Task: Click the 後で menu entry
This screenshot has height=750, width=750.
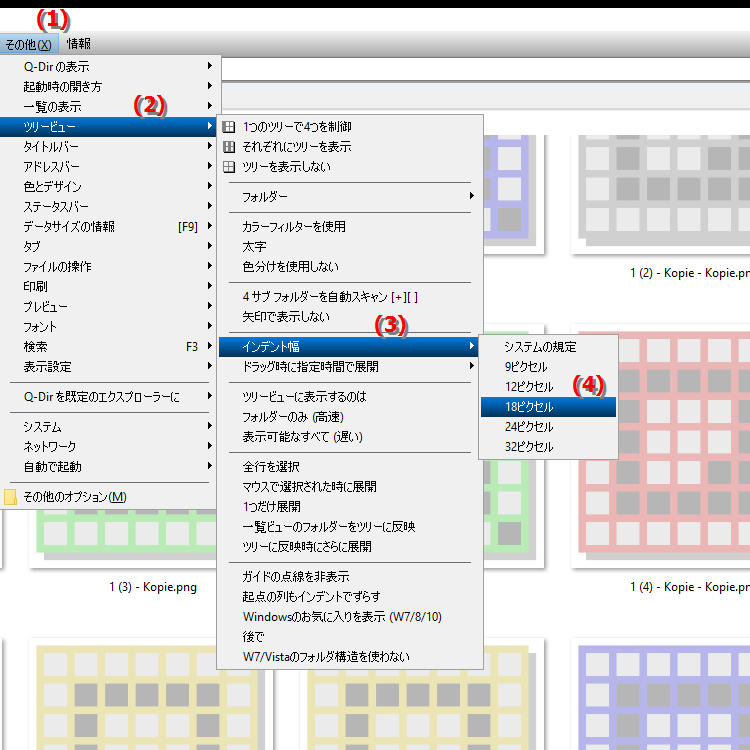Action: point(350,637)
